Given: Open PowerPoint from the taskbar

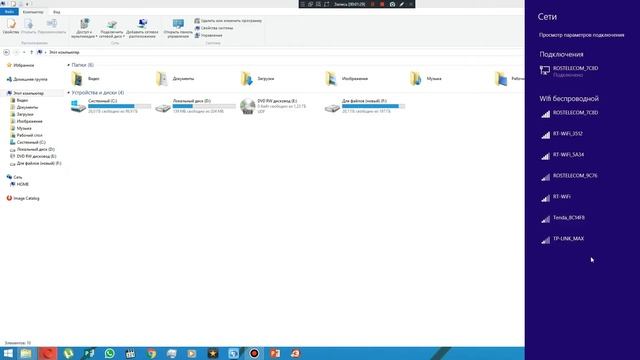Looking at the screenshot, I should coord(275,353).
